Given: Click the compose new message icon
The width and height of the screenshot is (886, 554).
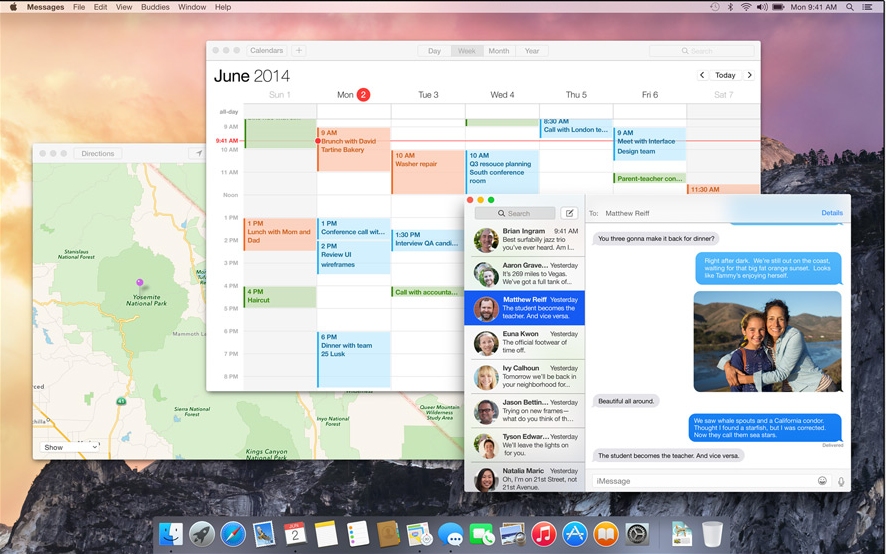Looking at the screenshot, I should click(x=569, y=213).
